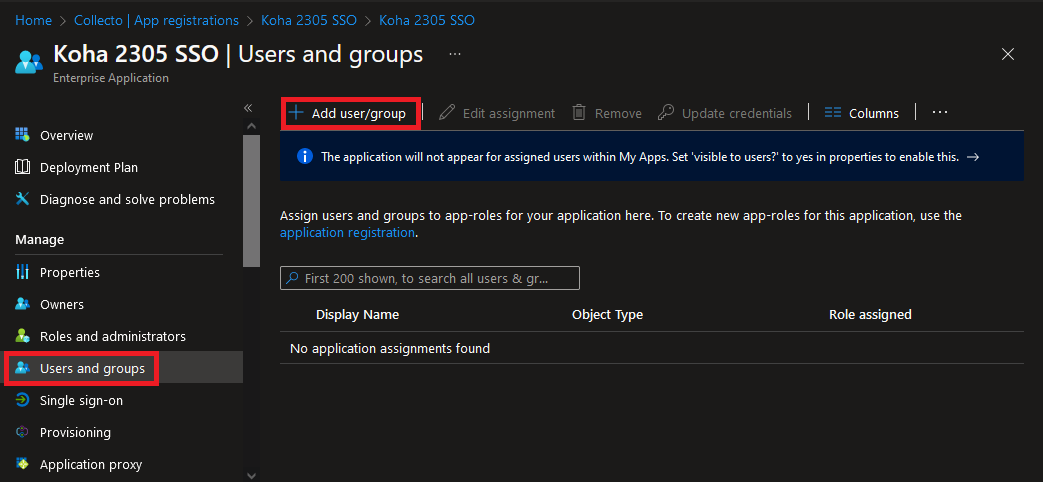
Task: Click the Columns button label
Action: pos(873,114)
